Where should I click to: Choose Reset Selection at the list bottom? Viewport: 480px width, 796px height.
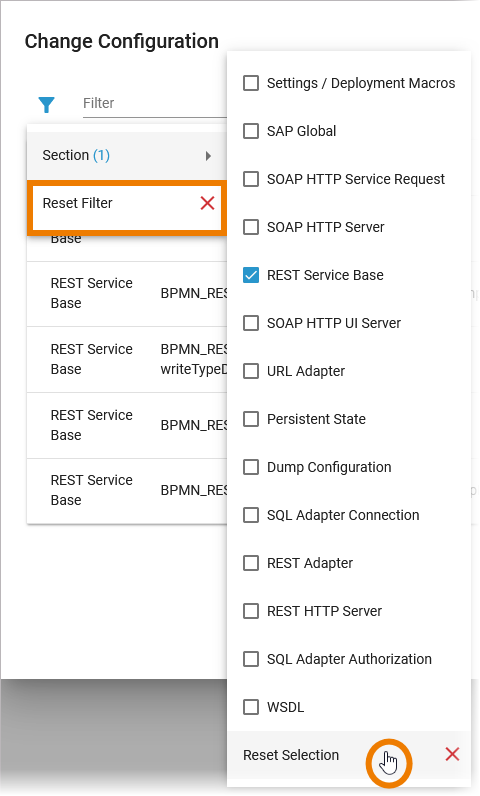349,755
